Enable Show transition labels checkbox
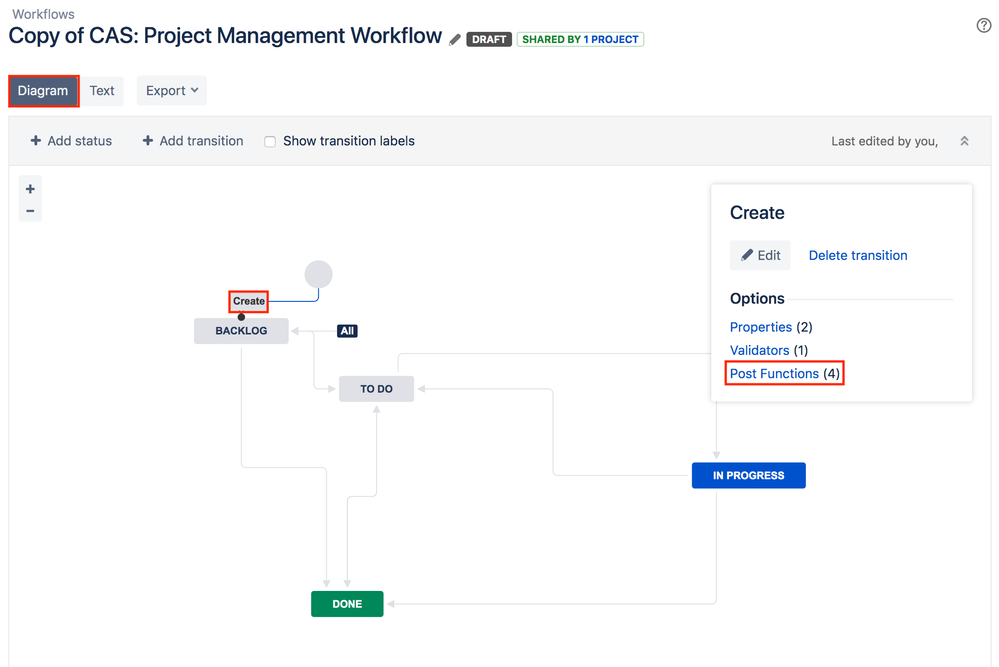The image size is (999, 667). click(x=270, y=141)
